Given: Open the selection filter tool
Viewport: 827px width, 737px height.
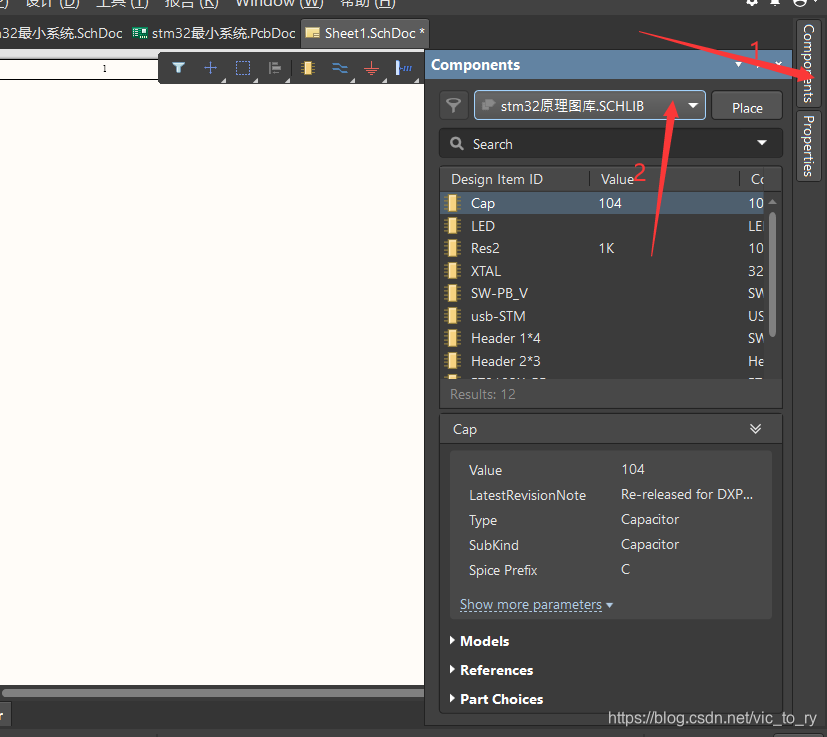Looking at the screenshot, I should [178, 68].
